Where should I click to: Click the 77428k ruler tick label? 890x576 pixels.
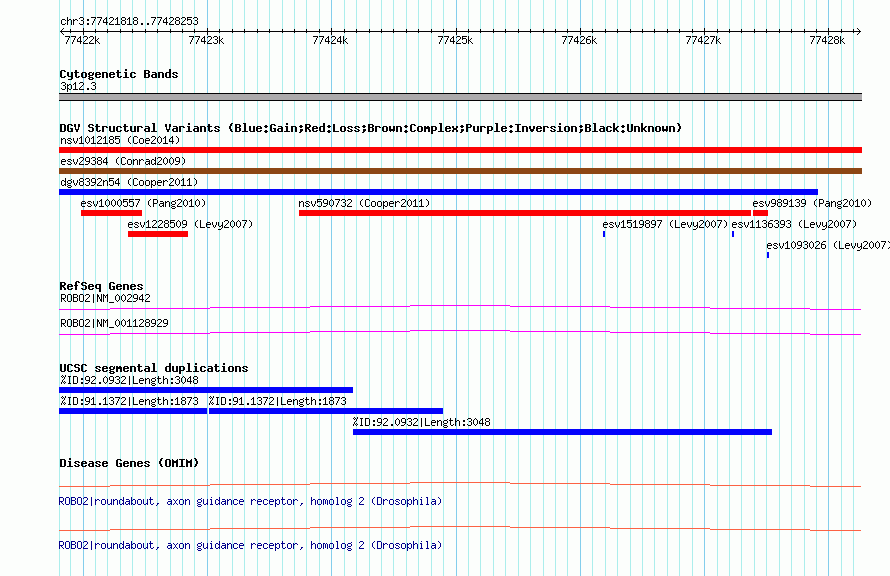pos(827,40)
